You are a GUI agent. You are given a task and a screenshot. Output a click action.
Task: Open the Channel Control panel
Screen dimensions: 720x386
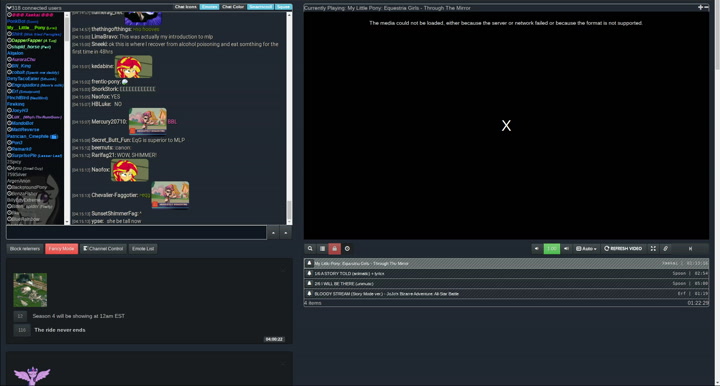103,249
